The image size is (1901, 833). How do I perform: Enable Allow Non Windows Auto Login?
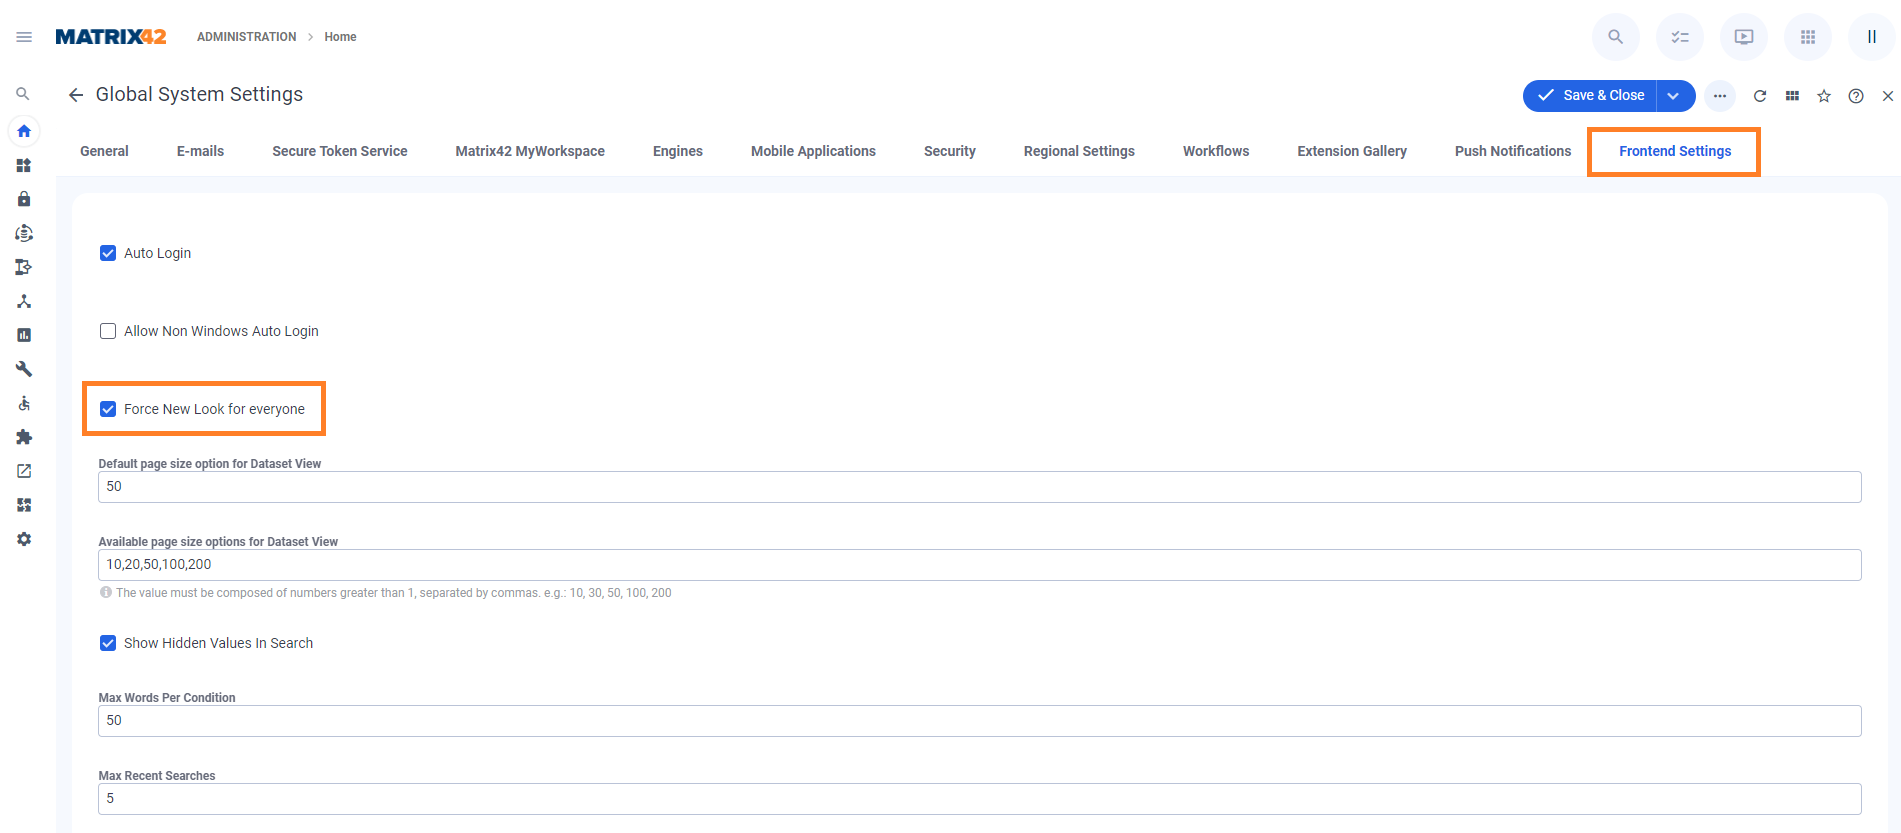[x=108, y=331]
